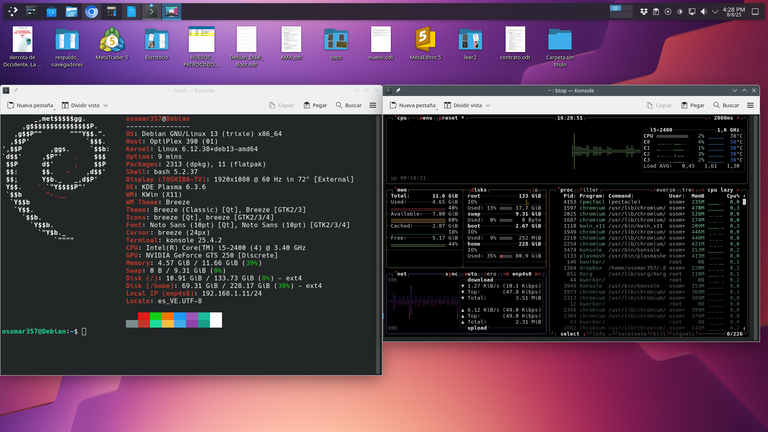The width and height of the screenshot is (768, 432).
Task: Click 'Buscar' in bash Konsole toolbar
Action: click(x=349, y=105)
